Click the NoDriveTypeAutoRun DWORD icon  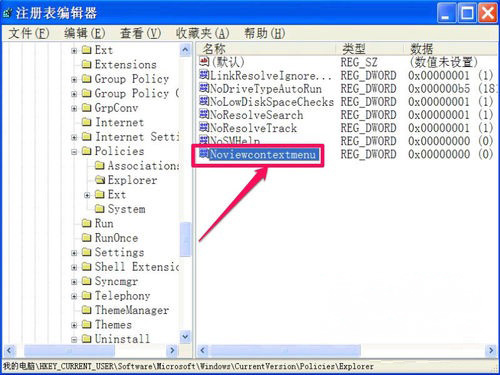tap(204, 88)
